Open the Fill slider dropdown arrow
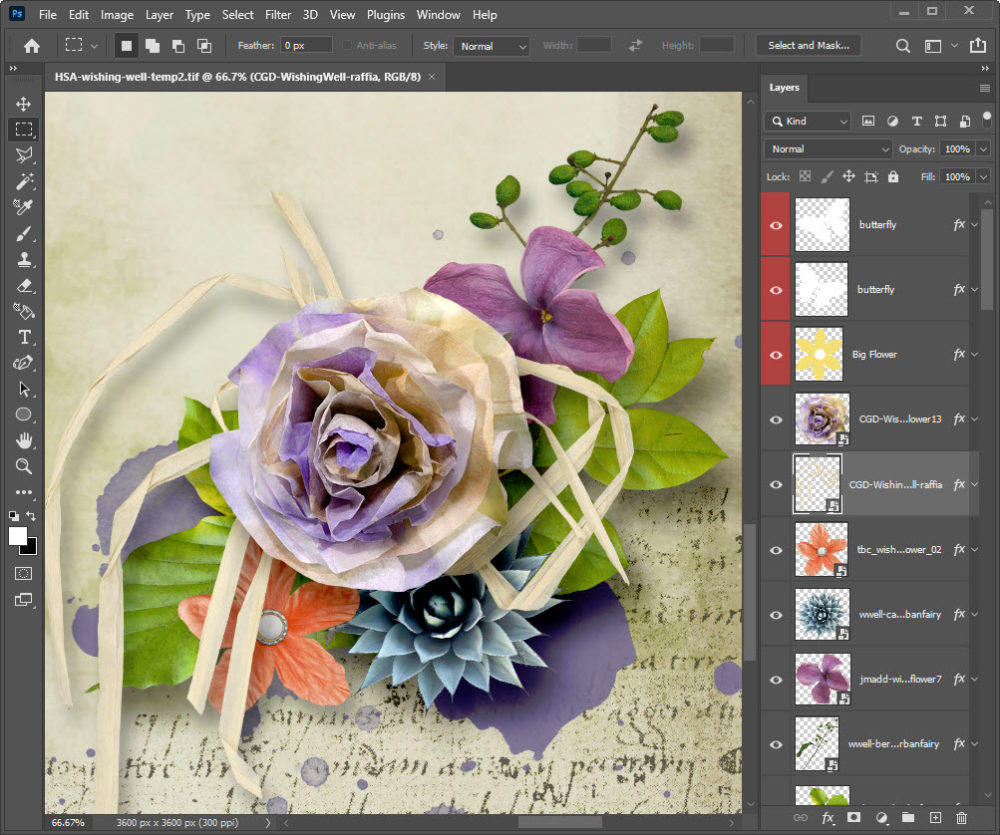Screen dimensions: 1000x835 (983, 177)
